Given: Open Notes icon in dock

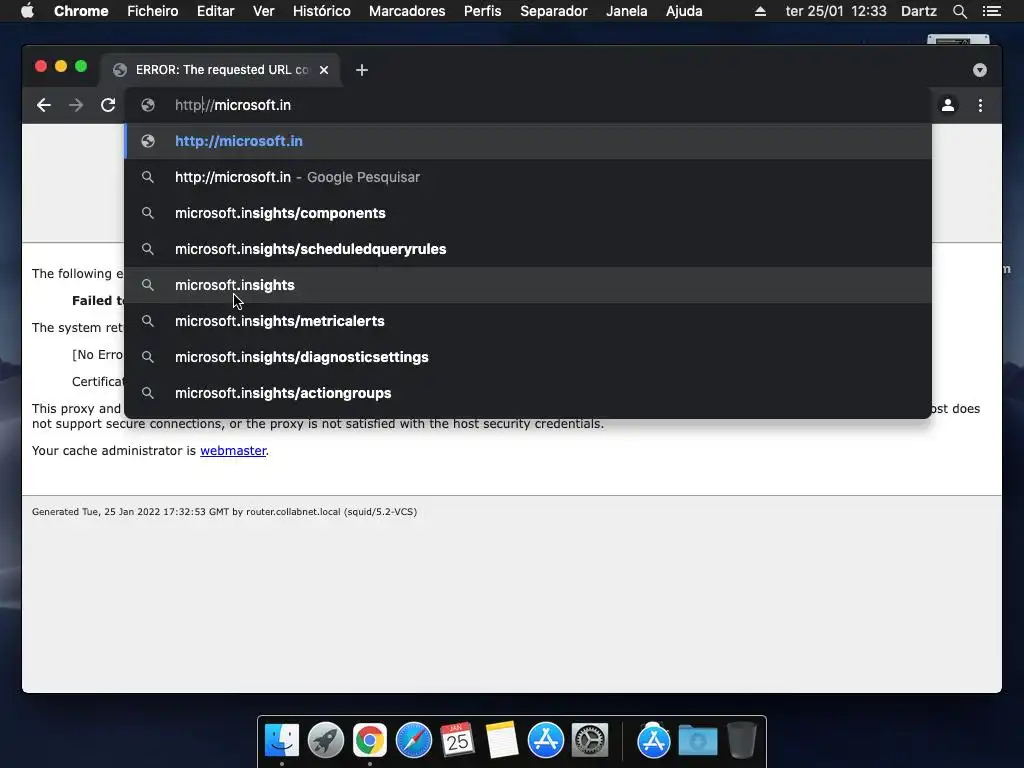Looking at the screenshot, I should [x=502, y=741].
